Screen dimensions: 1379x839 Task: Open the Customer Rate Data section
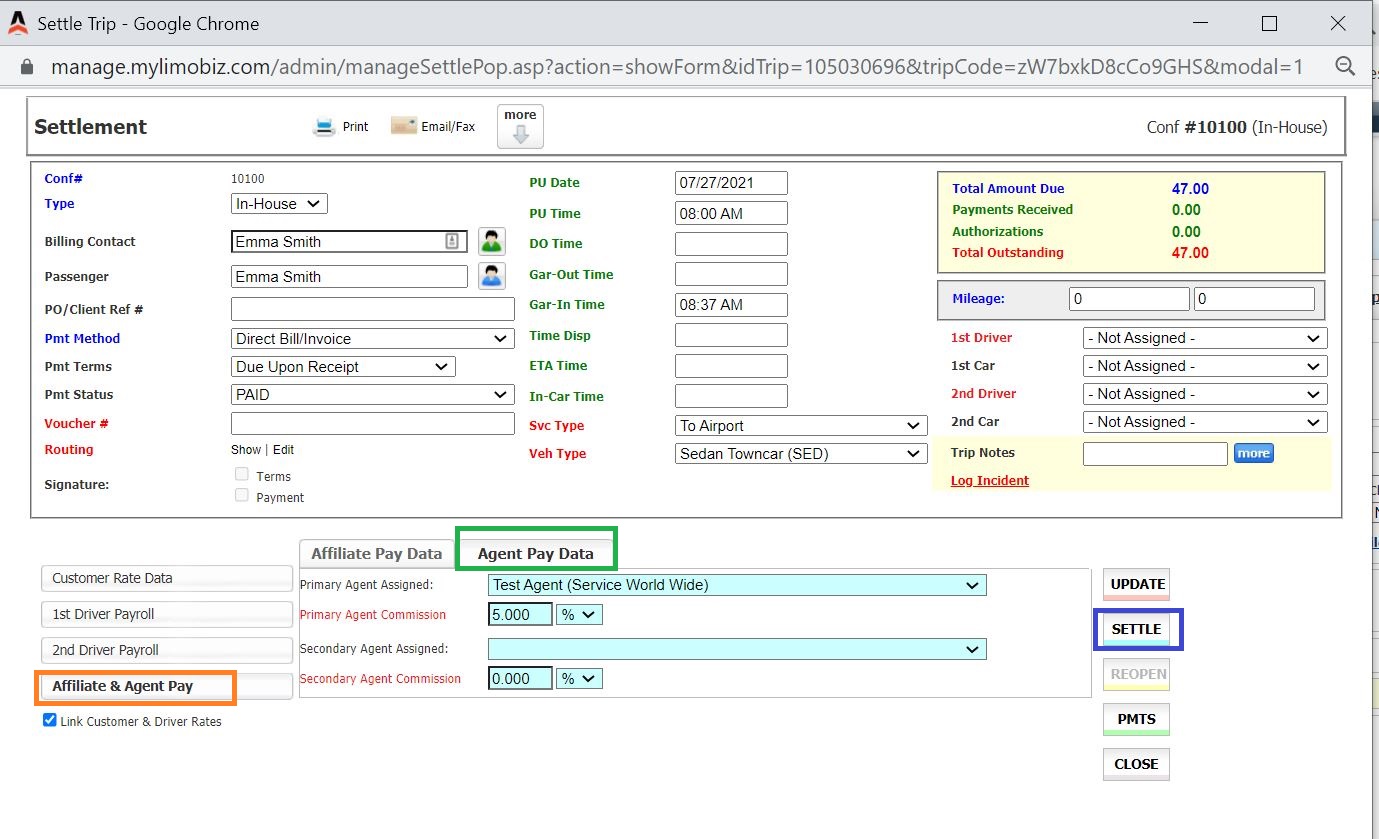tap(166, 578)
